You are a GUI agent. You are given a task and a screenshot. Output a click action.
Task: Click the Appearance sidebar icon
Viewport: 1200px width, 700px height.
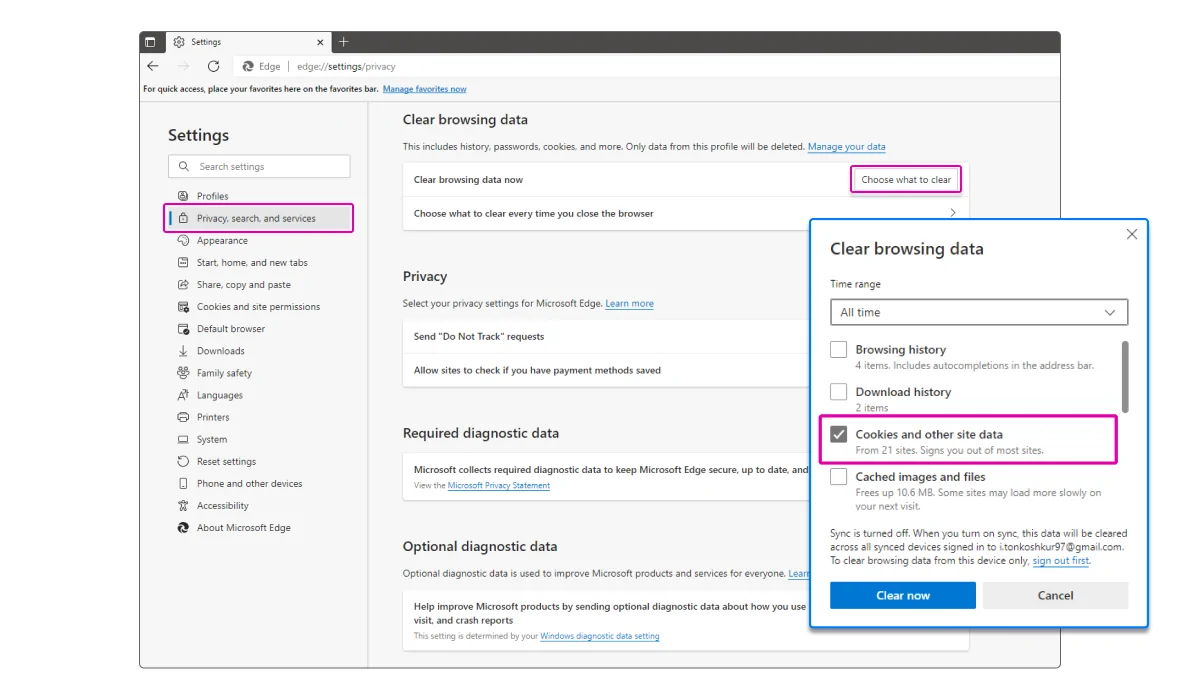183,240
